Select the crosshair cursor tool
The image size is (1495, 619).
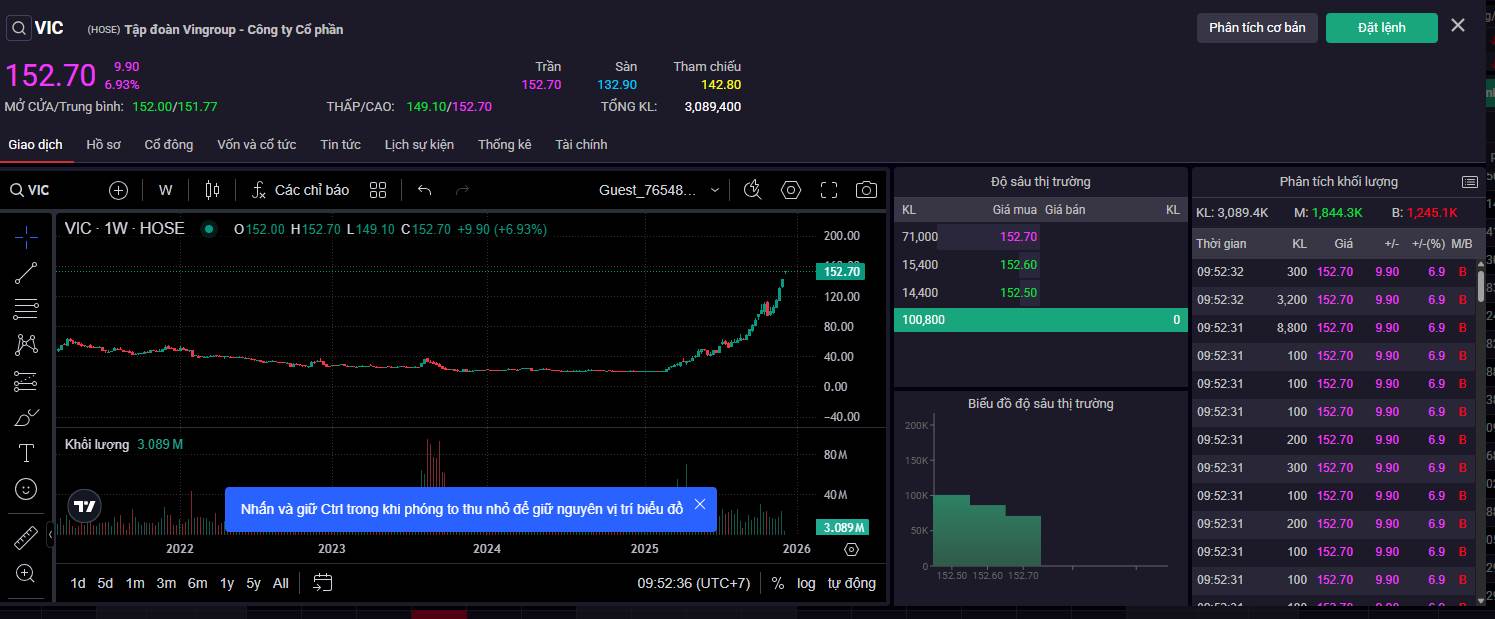click(x=27, y=236)
